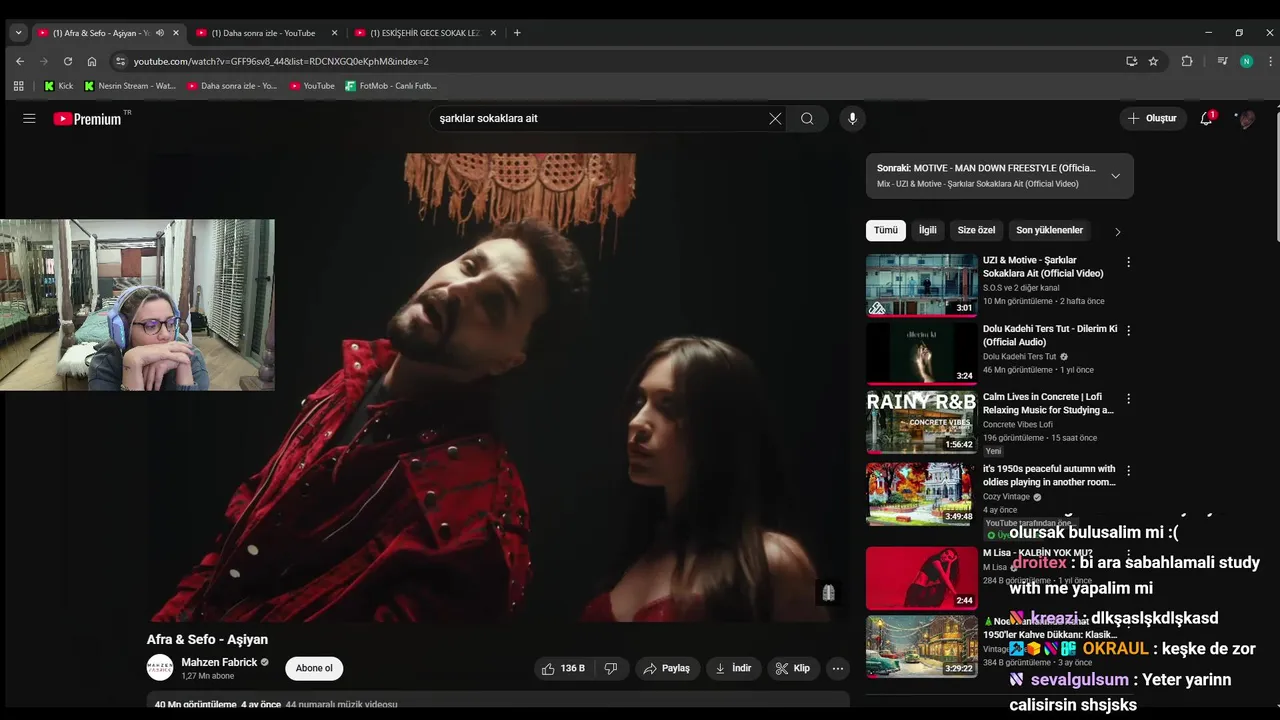Open the tab search dropdown arrow
Screen dimensions: 1280x720
pyautogui.click(x=18, y=33)
